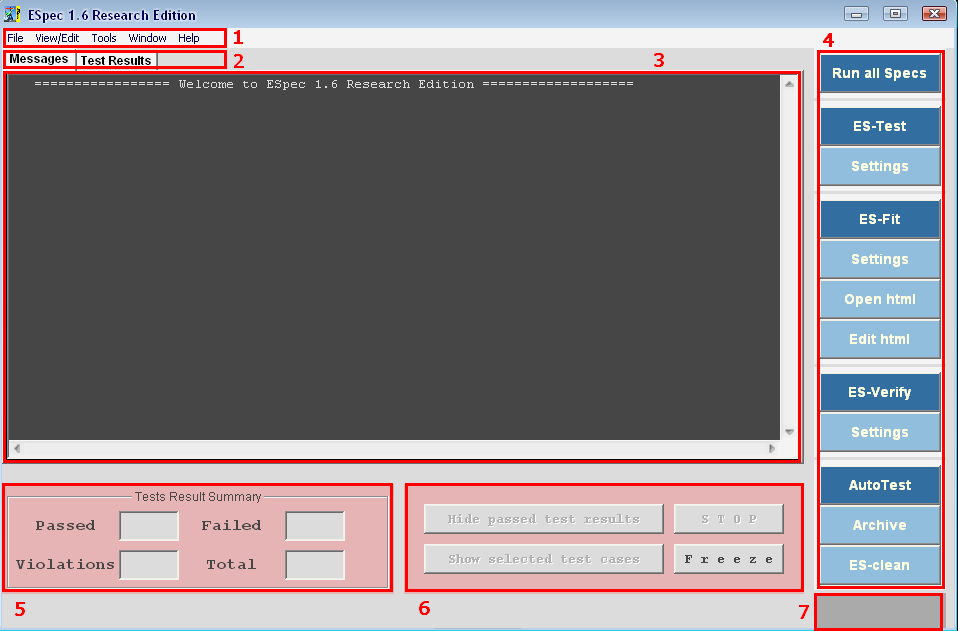This screenshot has height=631, width=958.
Task: Run ES-clean
Action: point(879,565)
